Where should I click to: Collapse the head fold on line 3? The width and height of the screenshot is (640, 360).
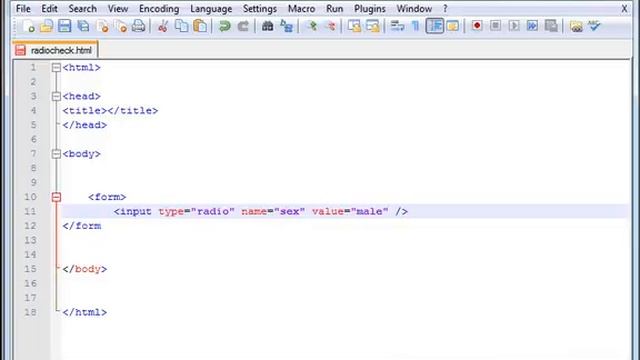(x=56, y=96)
